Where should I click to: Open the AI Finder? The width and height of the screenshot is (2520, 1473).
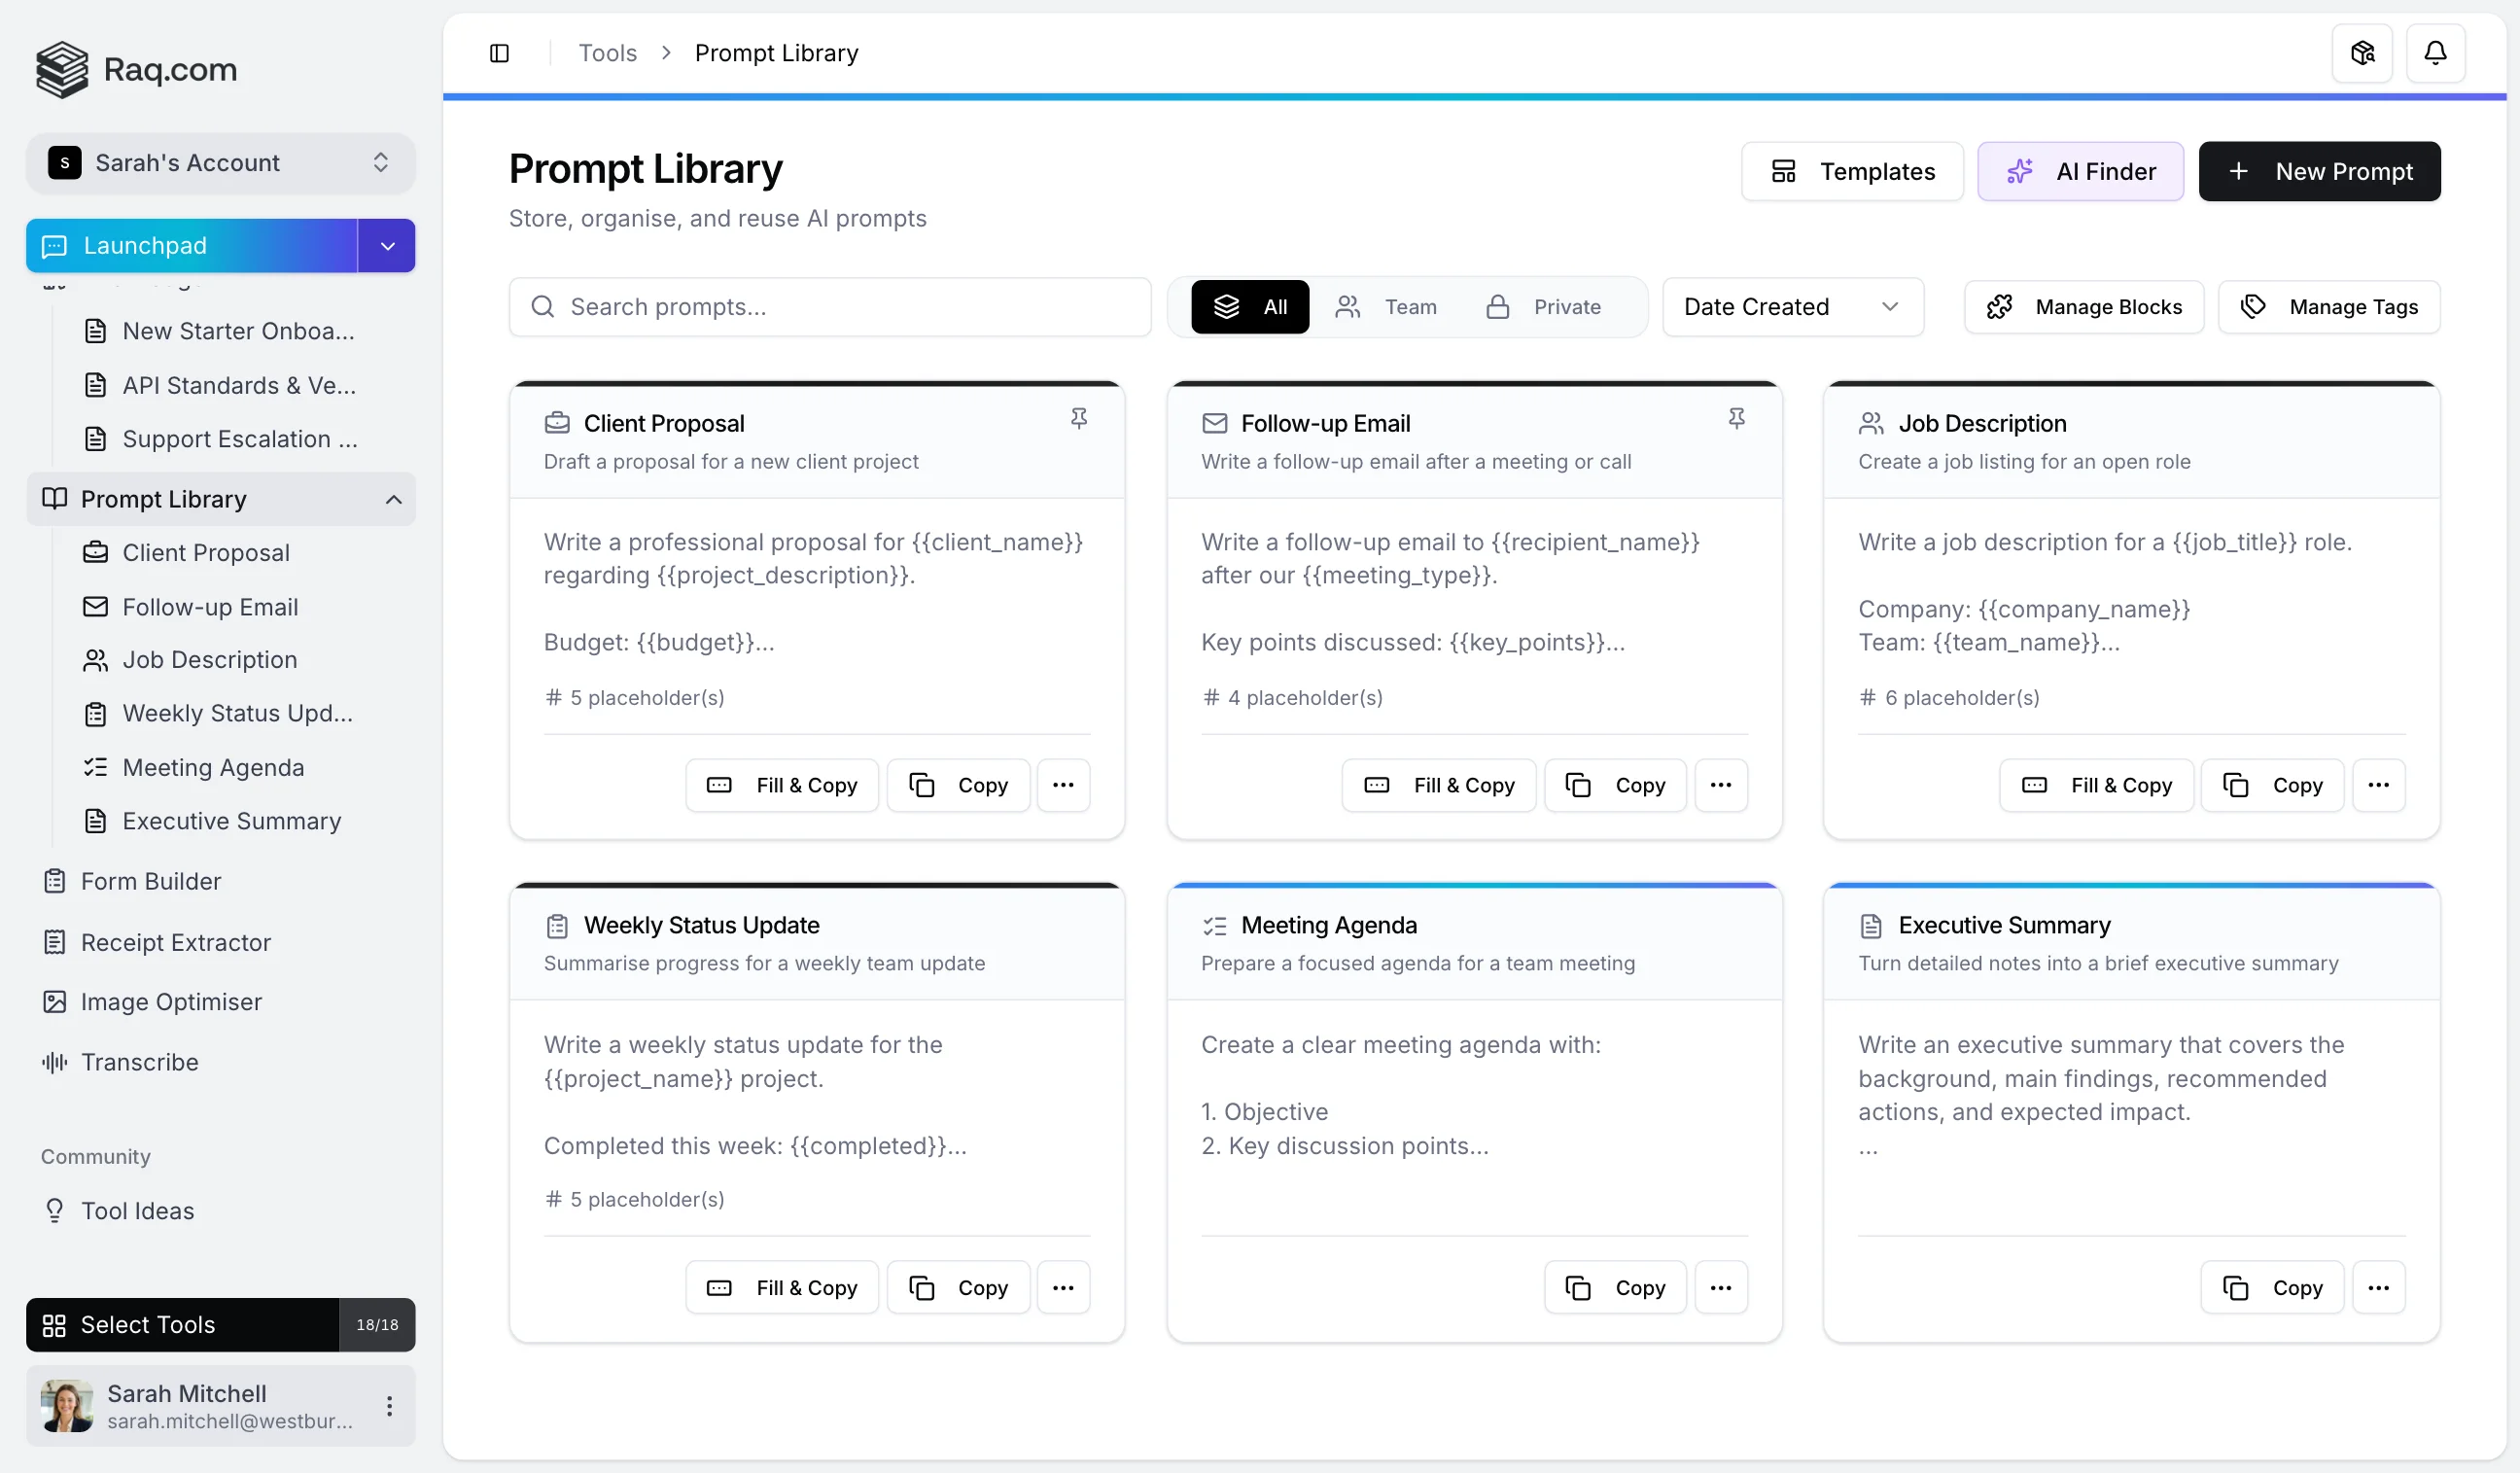2080,171
